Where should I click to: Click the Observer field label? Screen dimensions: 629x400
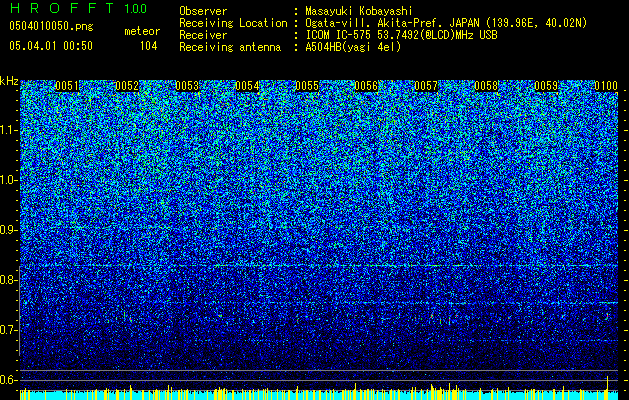[x=203, y=11]
